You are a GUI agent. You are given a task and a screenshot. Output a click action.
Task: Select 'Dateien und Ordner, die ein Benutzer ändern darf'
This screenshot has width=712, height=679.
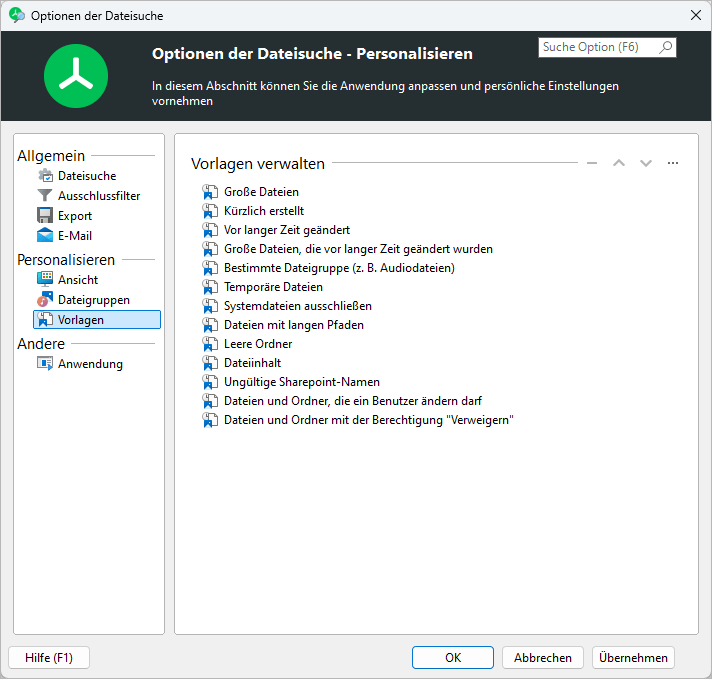pos(353,401)
